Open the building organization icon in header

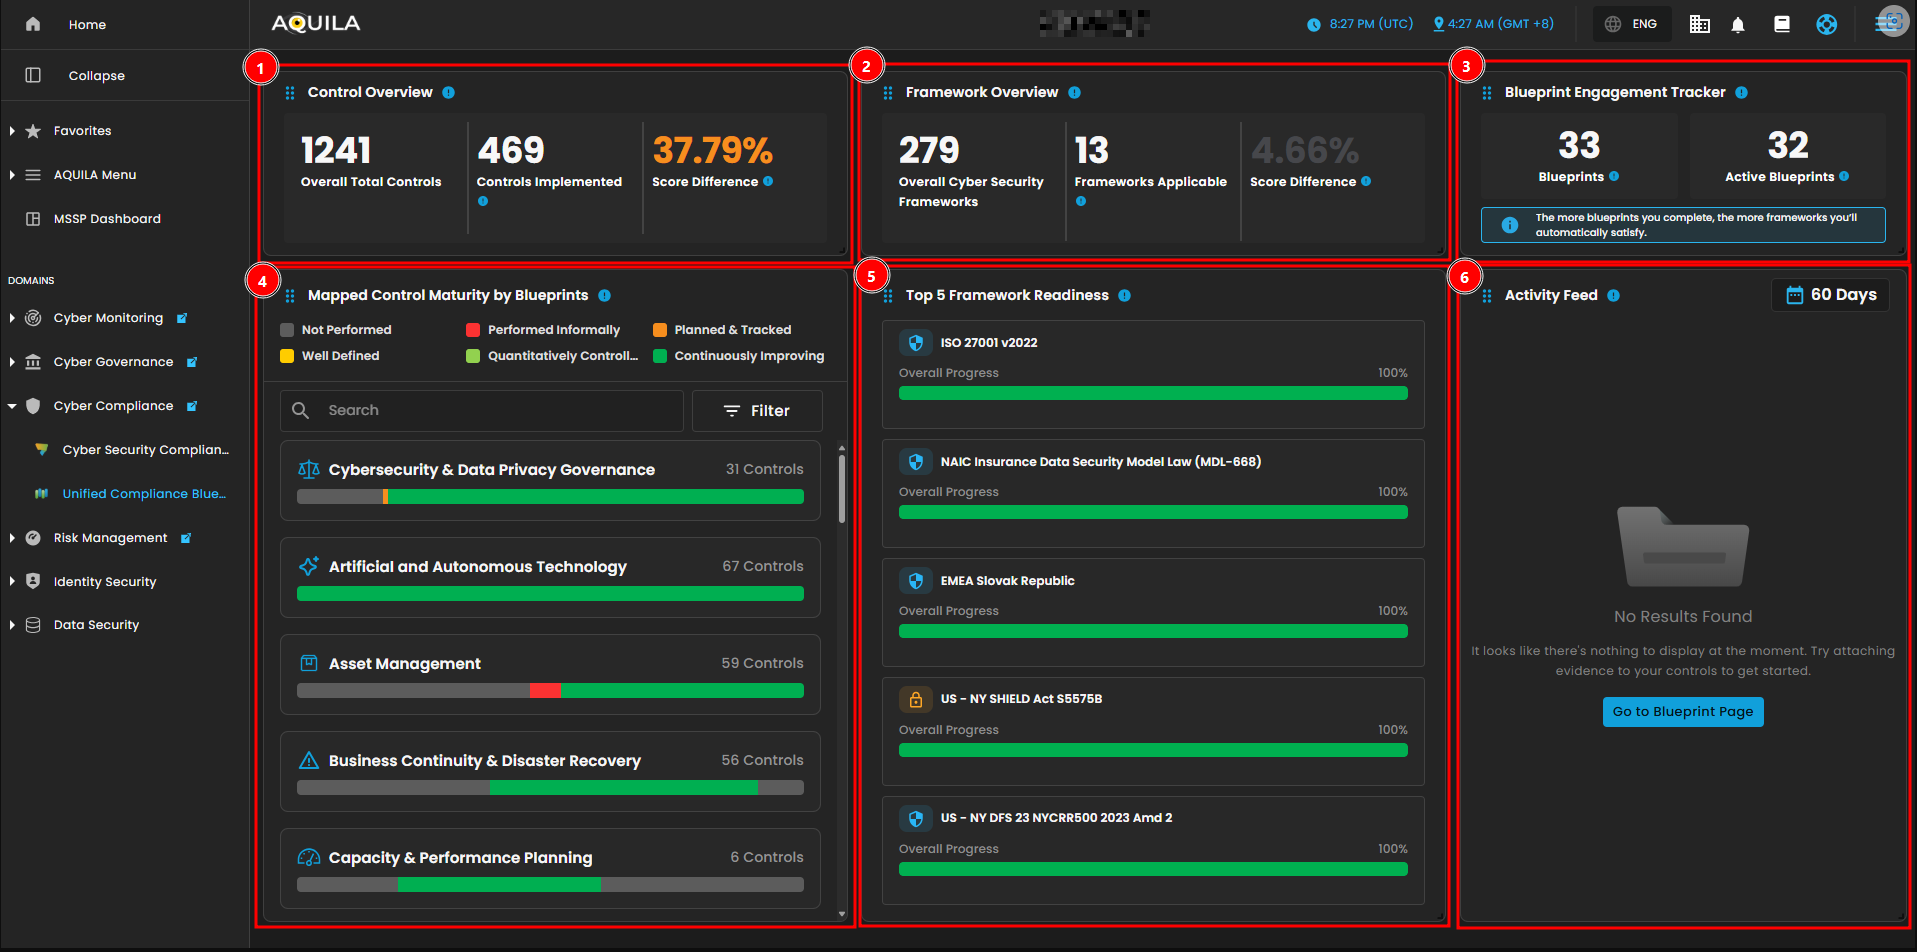(x=1699, y=25)
